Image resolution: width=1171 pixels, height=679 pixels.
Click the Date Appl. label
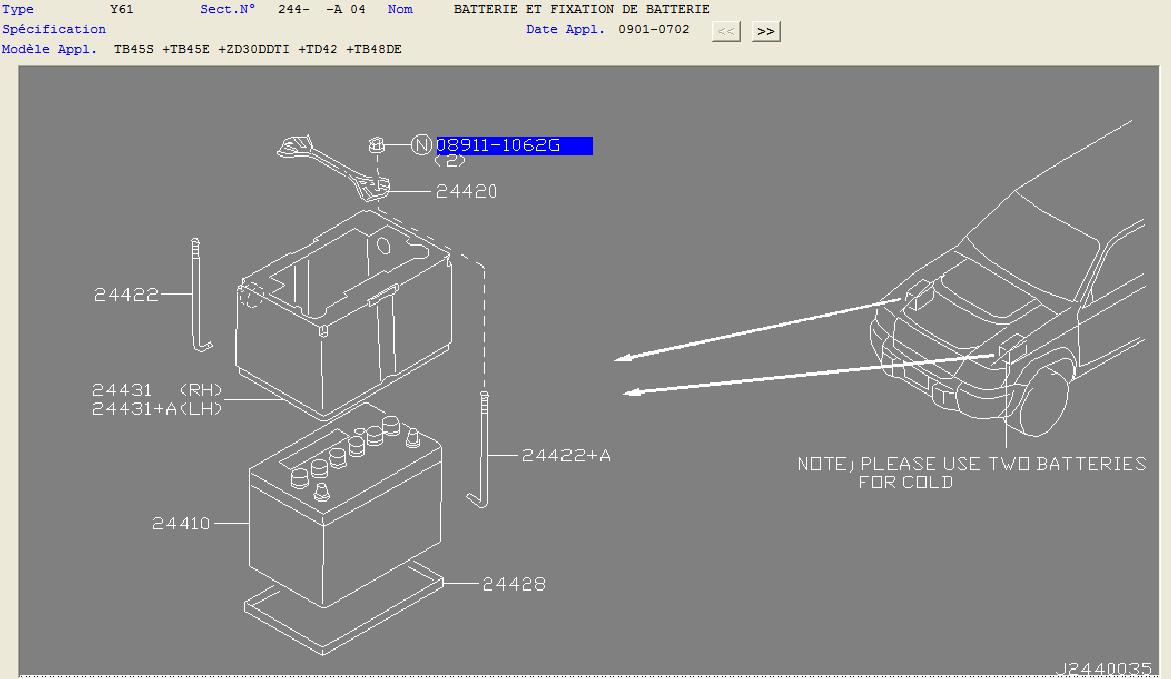pyautogui.click(x=565, y=29)
